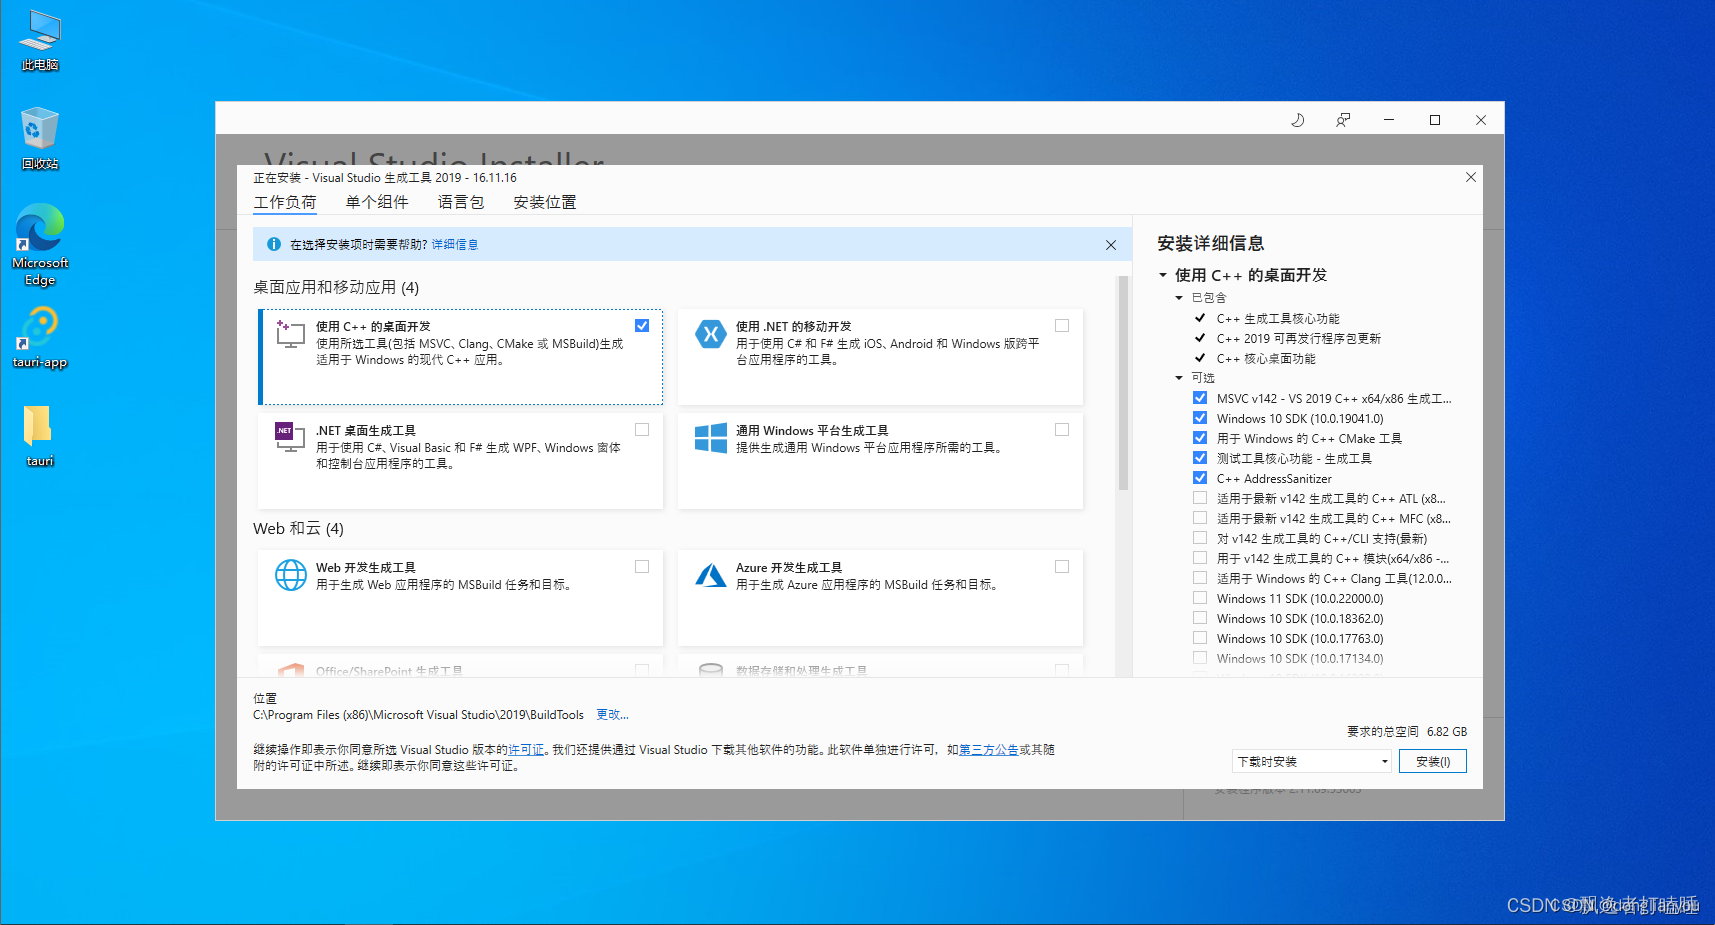Screen dimensions: 1715x925
Task: Switch to the 单个组件 tab
Action: [x=377, y=202]
